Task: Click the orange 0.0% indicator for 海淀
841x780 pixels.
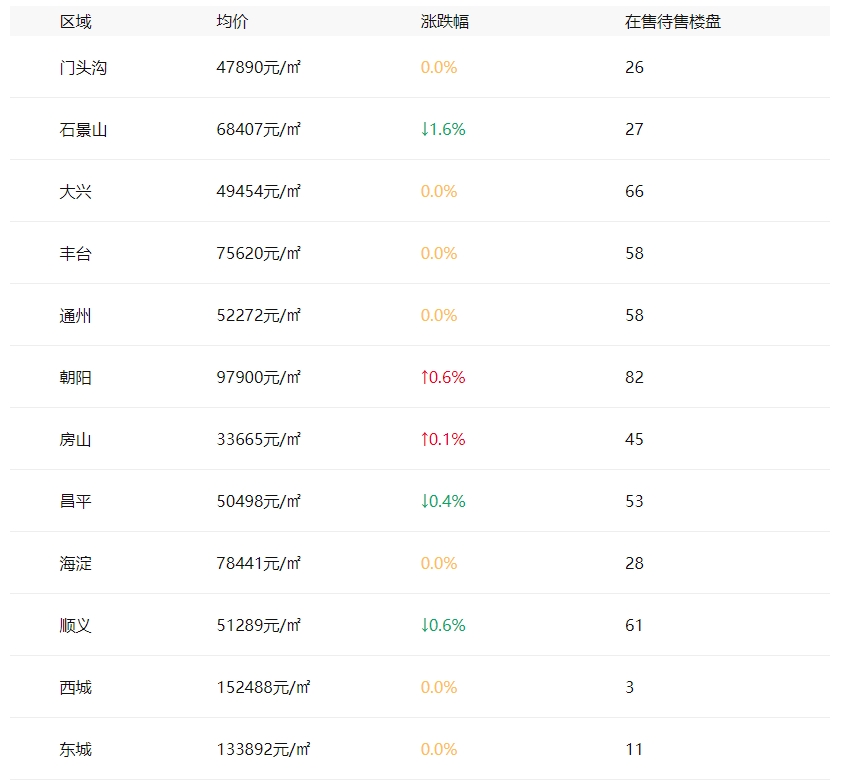Action: [438, 563]
